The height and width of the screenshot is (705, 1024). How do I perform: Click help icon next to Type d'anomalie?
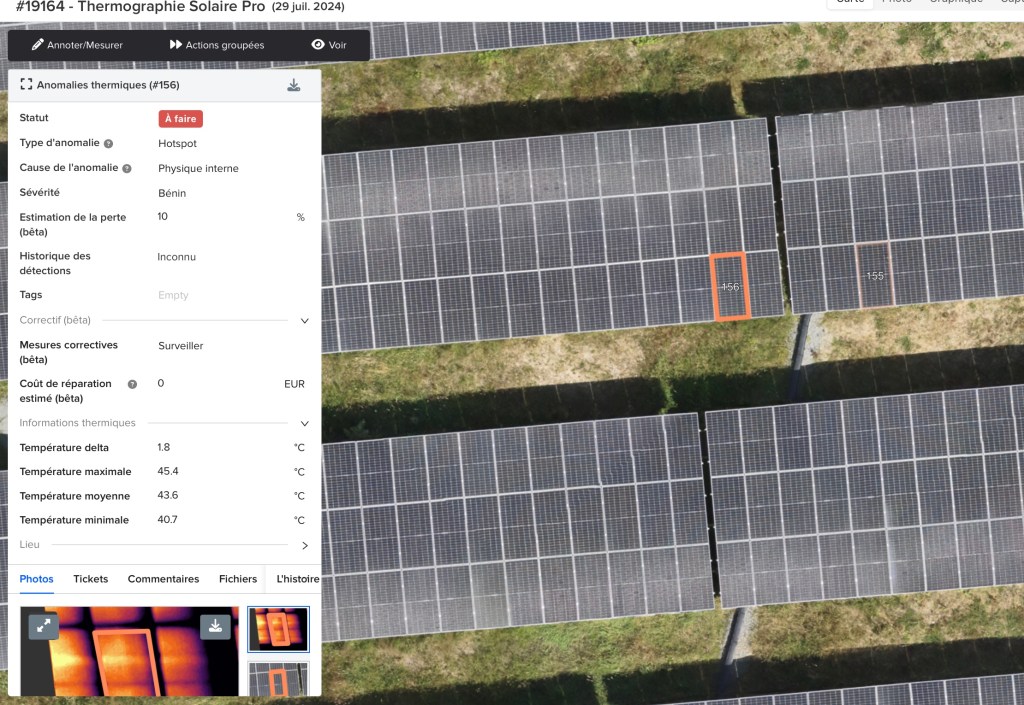click(x=108, y=144)
